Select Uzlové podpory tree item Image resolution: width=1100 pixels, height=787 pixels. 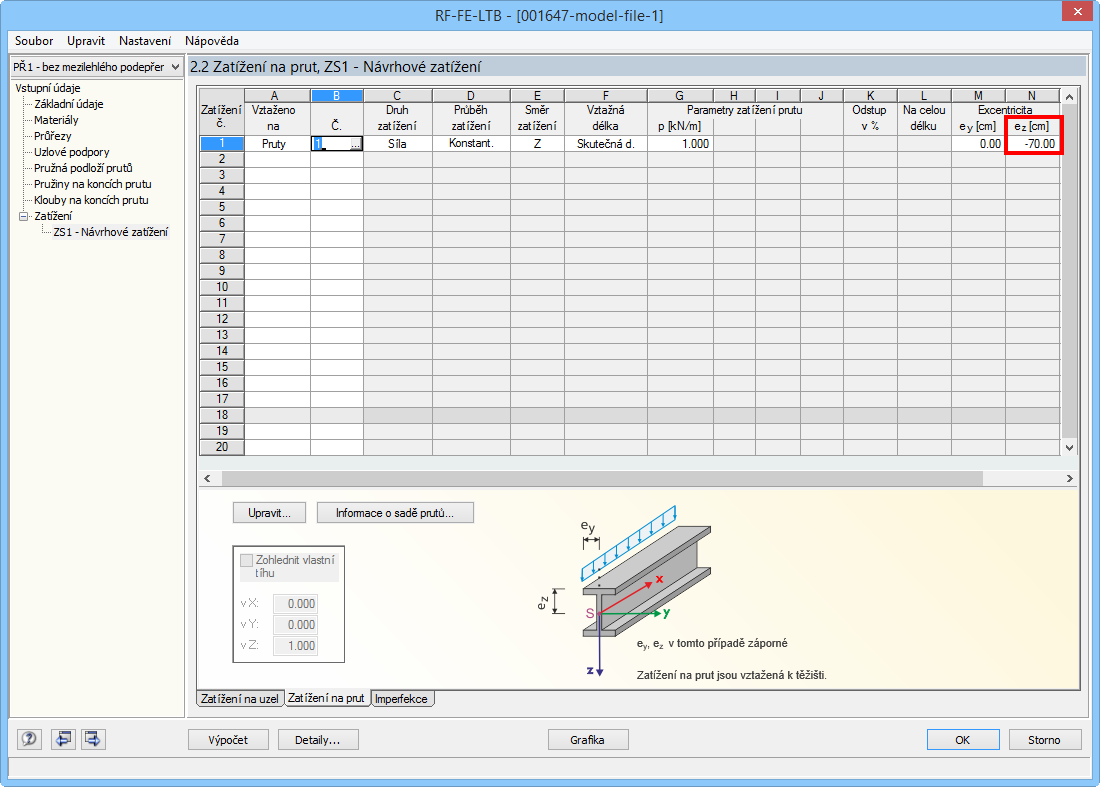pos(72,152)
